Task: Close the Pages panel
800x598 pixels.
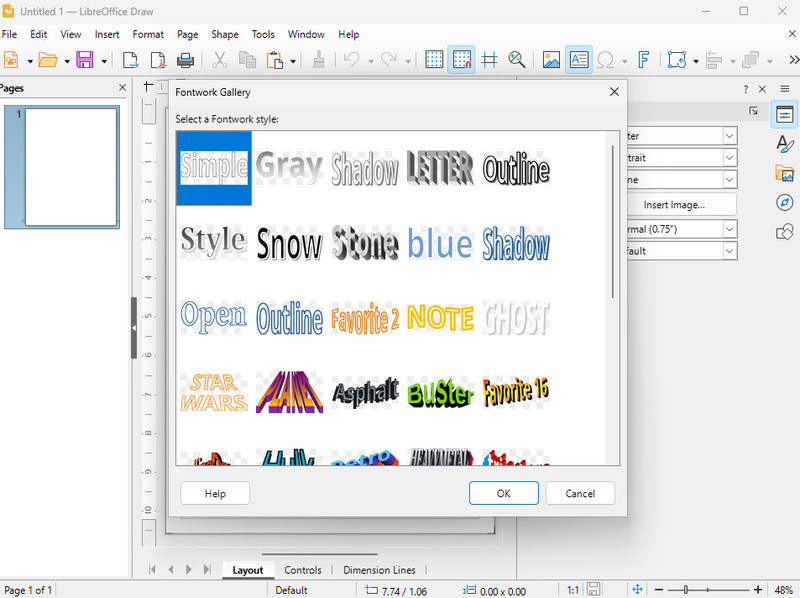Action: pyautogui.click(x=122, y=88)
